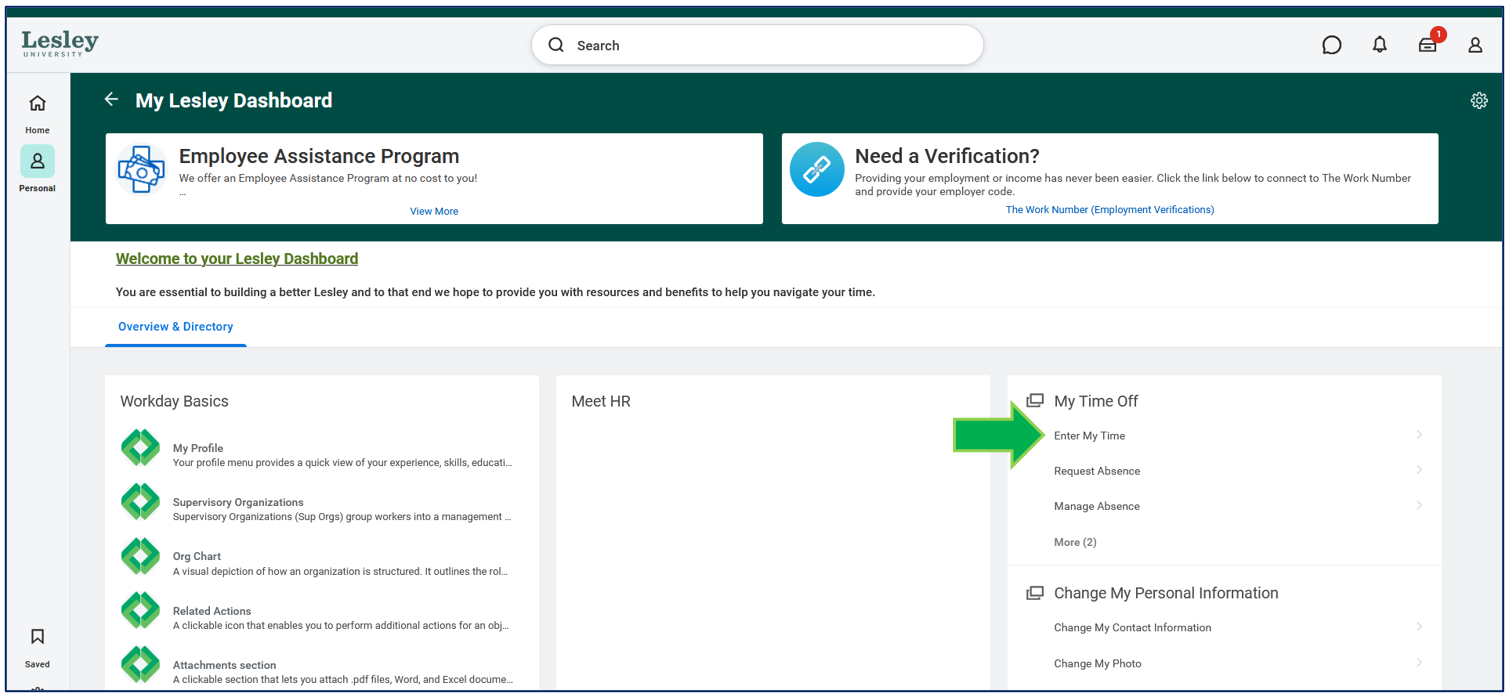The width and height of the screenshot is (1509, 697).
Task: Click the Workday Basics heading
Action: (174, 401)
